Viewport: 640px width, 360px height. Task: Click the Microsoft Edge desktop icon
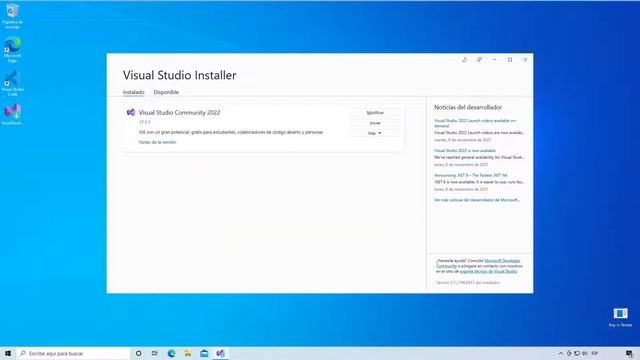tap(12, 49)
